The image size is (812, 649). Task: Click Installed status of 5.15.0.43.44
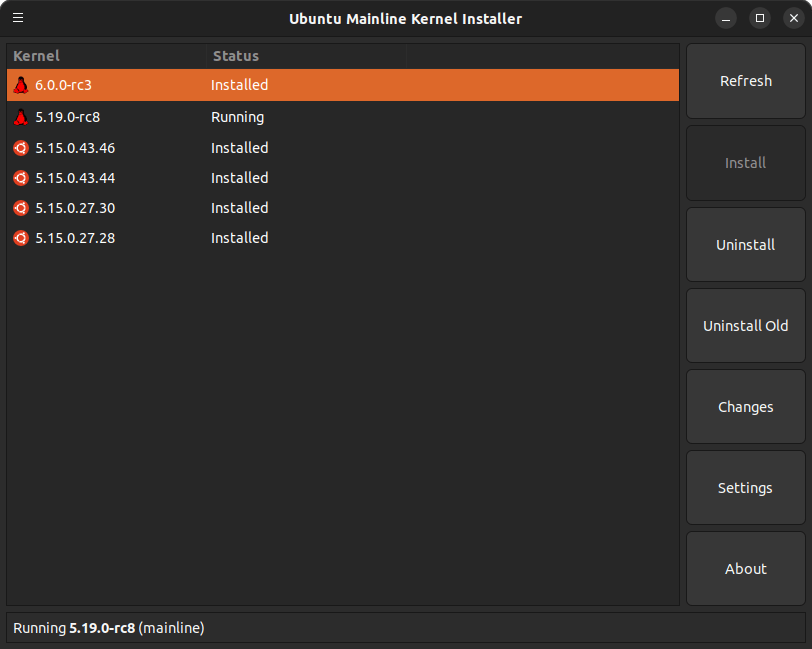pyautogui.click(x=240, y=178)
